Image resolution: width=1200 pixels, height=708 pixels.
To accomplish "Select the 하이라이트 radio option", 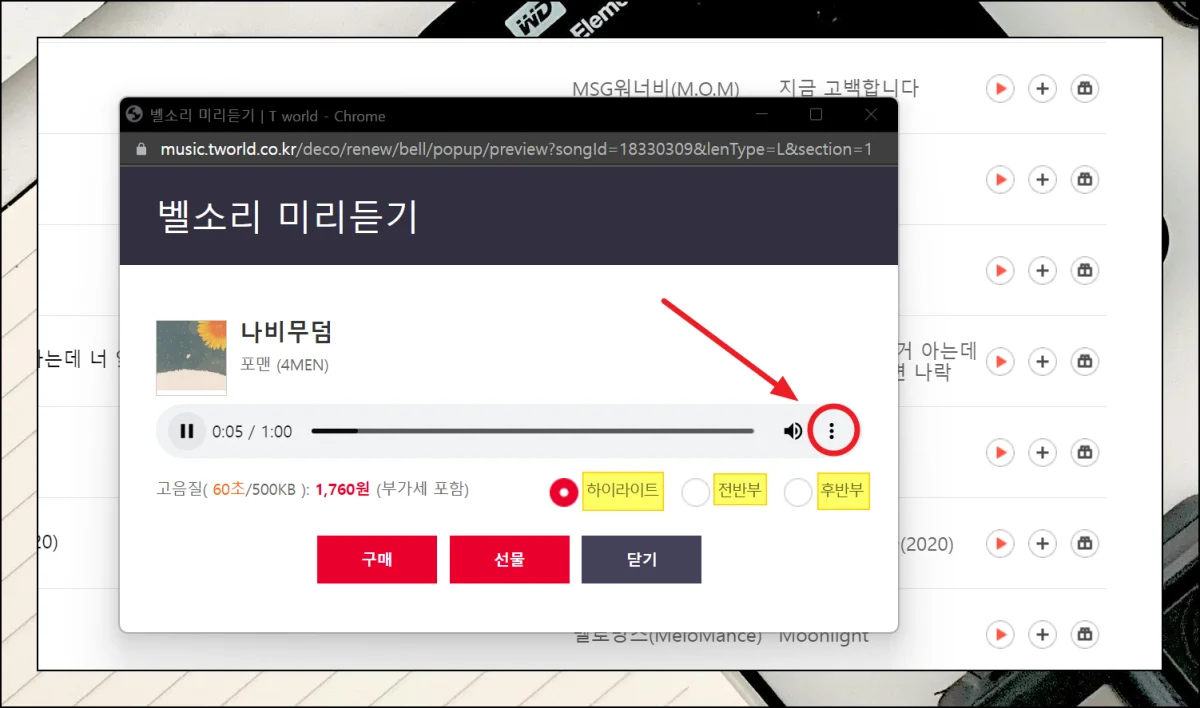I will pos(564,492).
